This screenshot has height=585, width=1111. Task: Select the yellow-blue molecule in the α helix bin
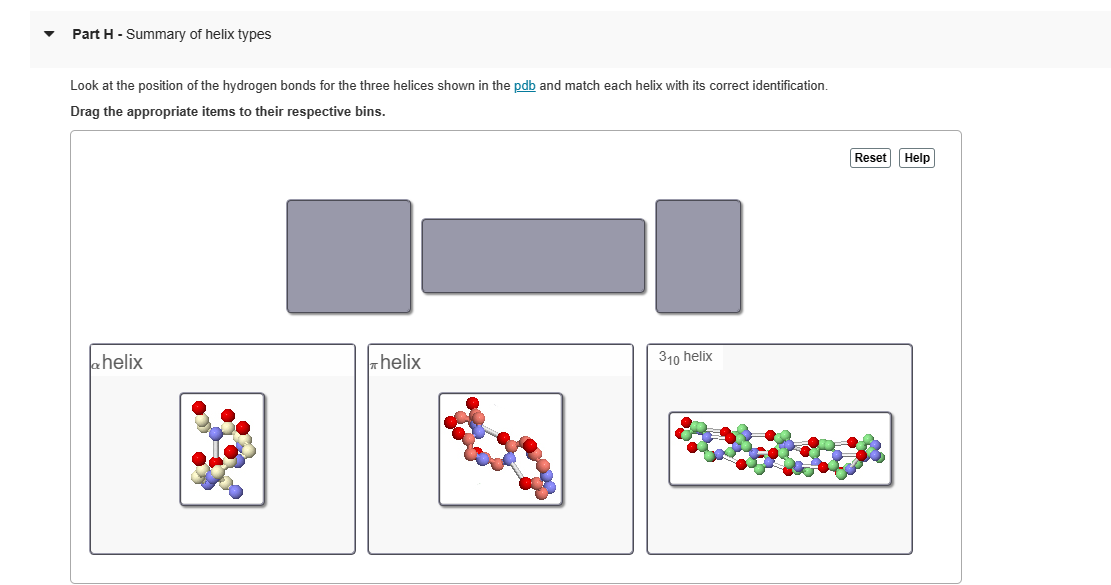[x=222, y=447]
